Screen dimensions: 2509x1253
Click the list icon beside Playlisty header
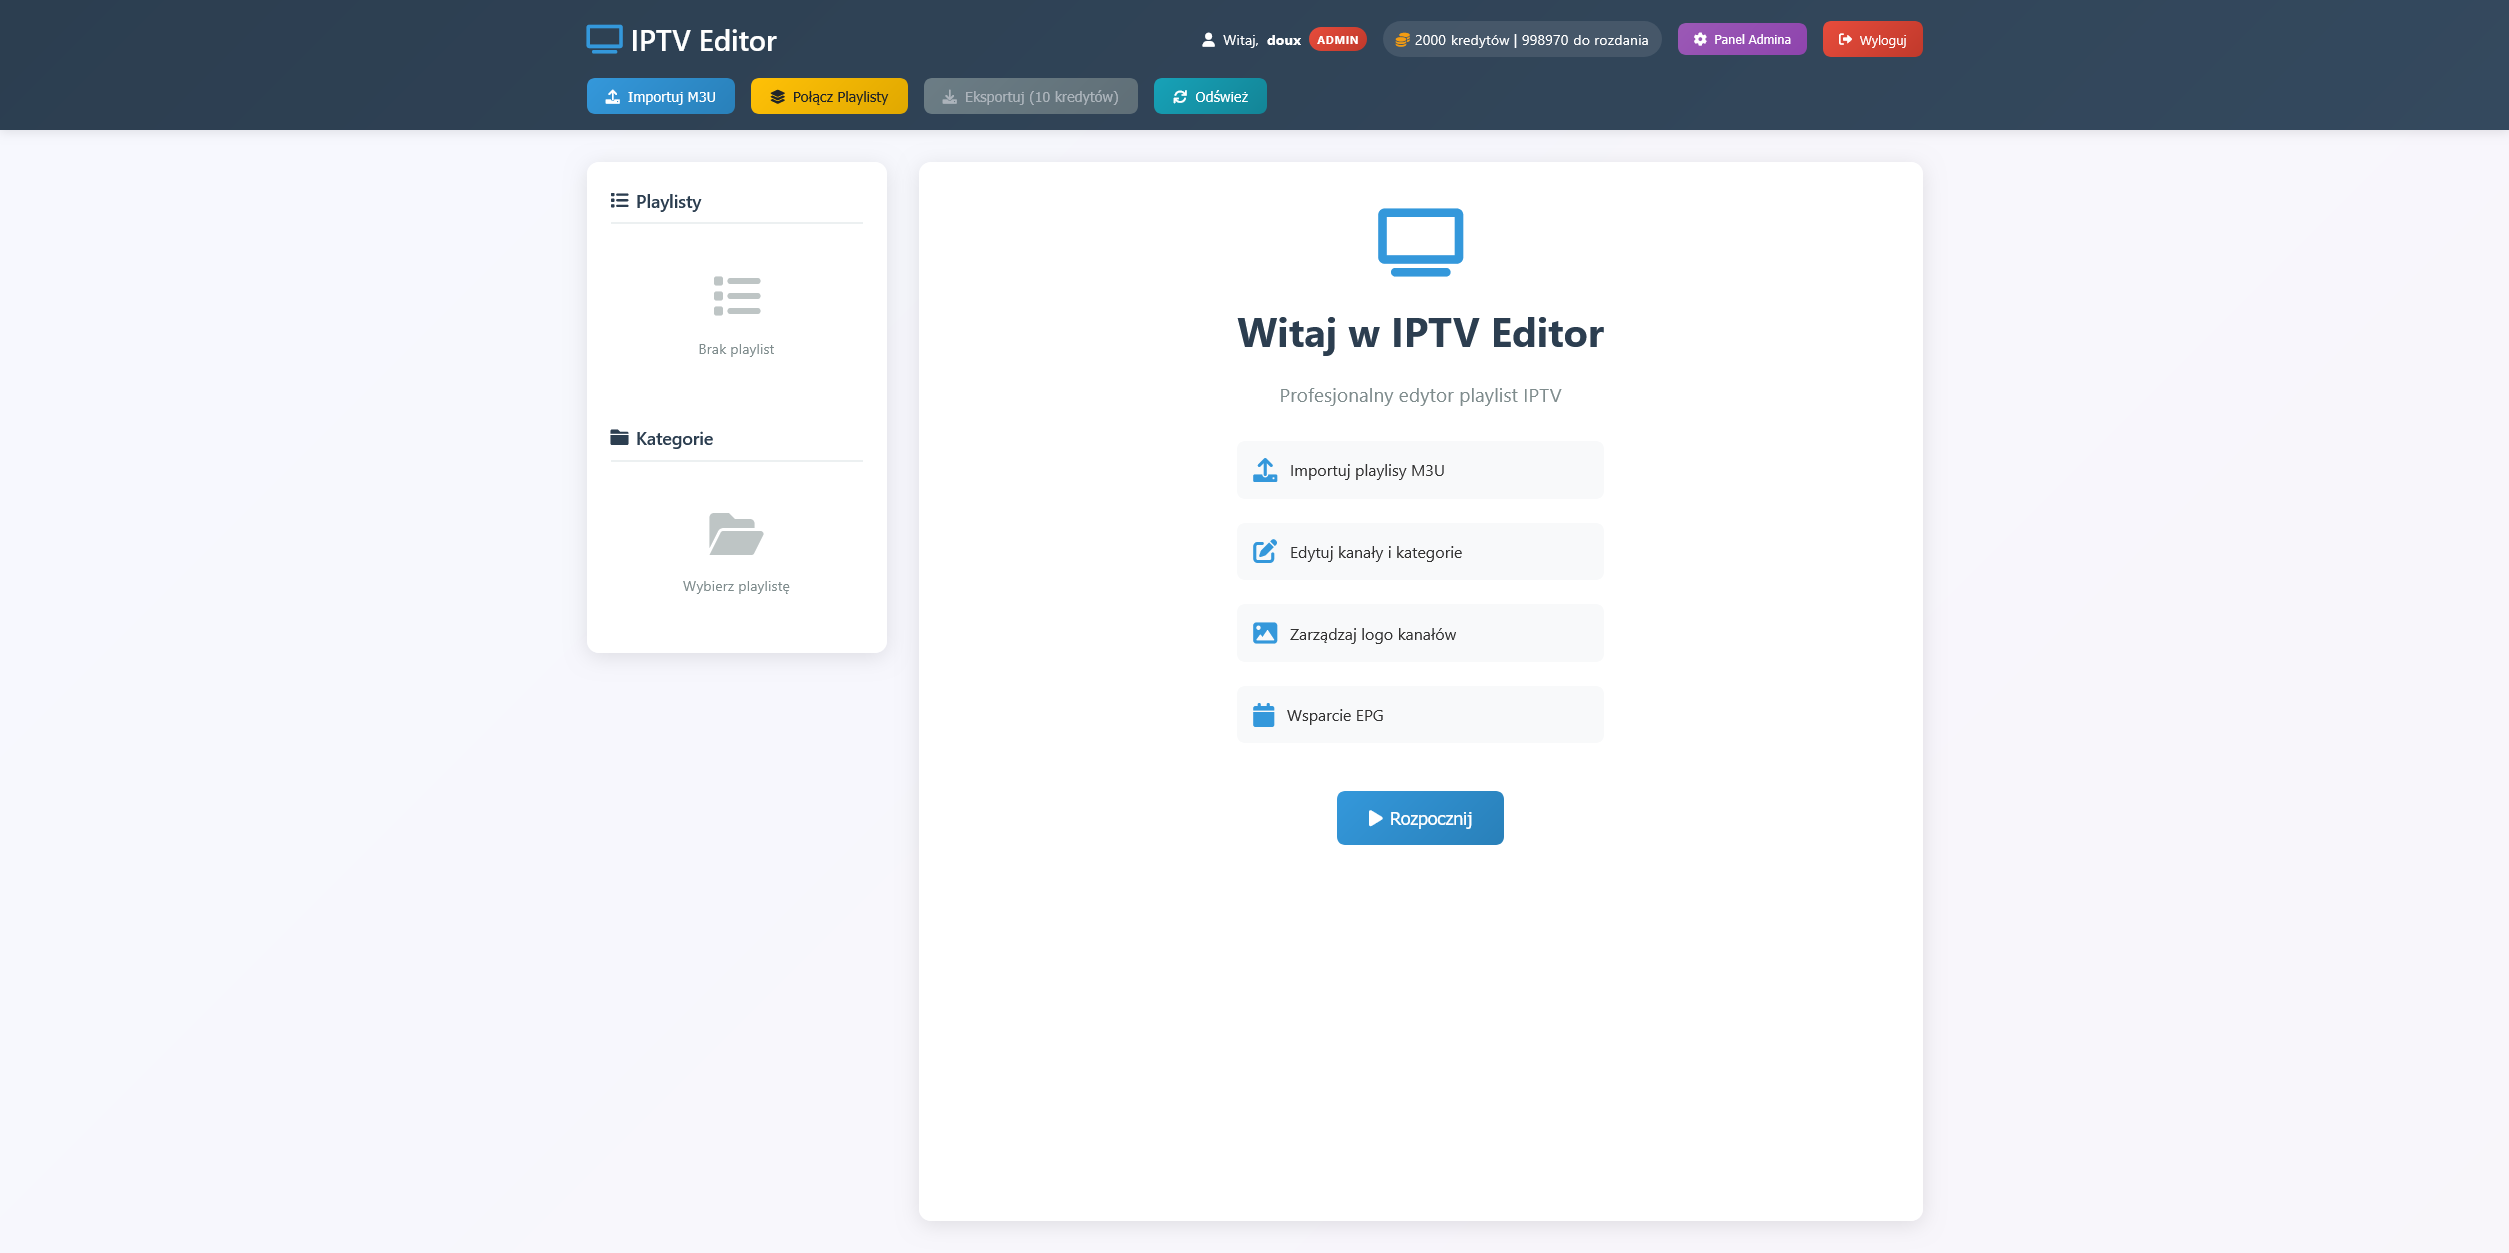coord(618,200)
